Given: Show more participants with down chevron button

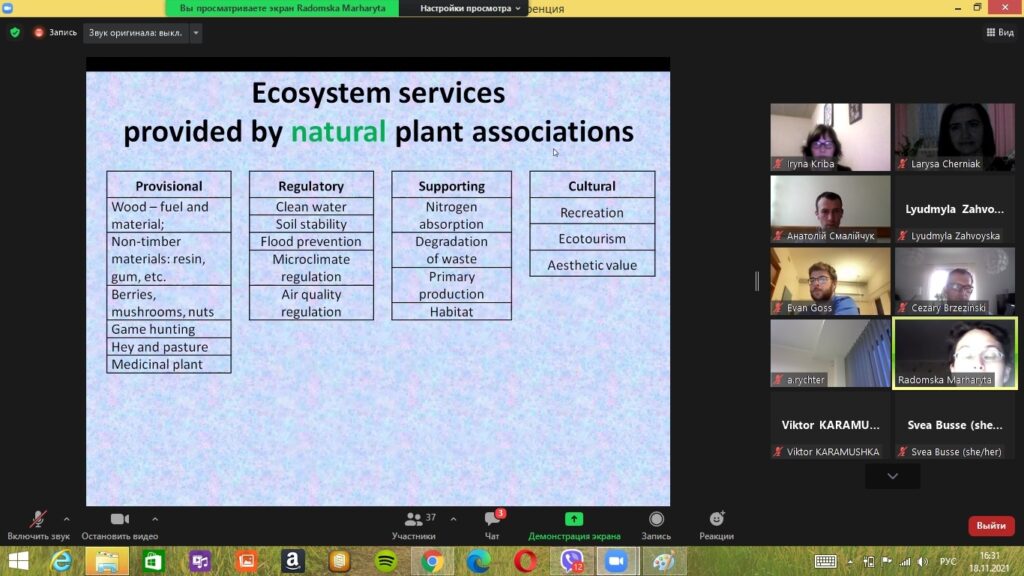Looking at the screenshot, I should pos(892,477).
